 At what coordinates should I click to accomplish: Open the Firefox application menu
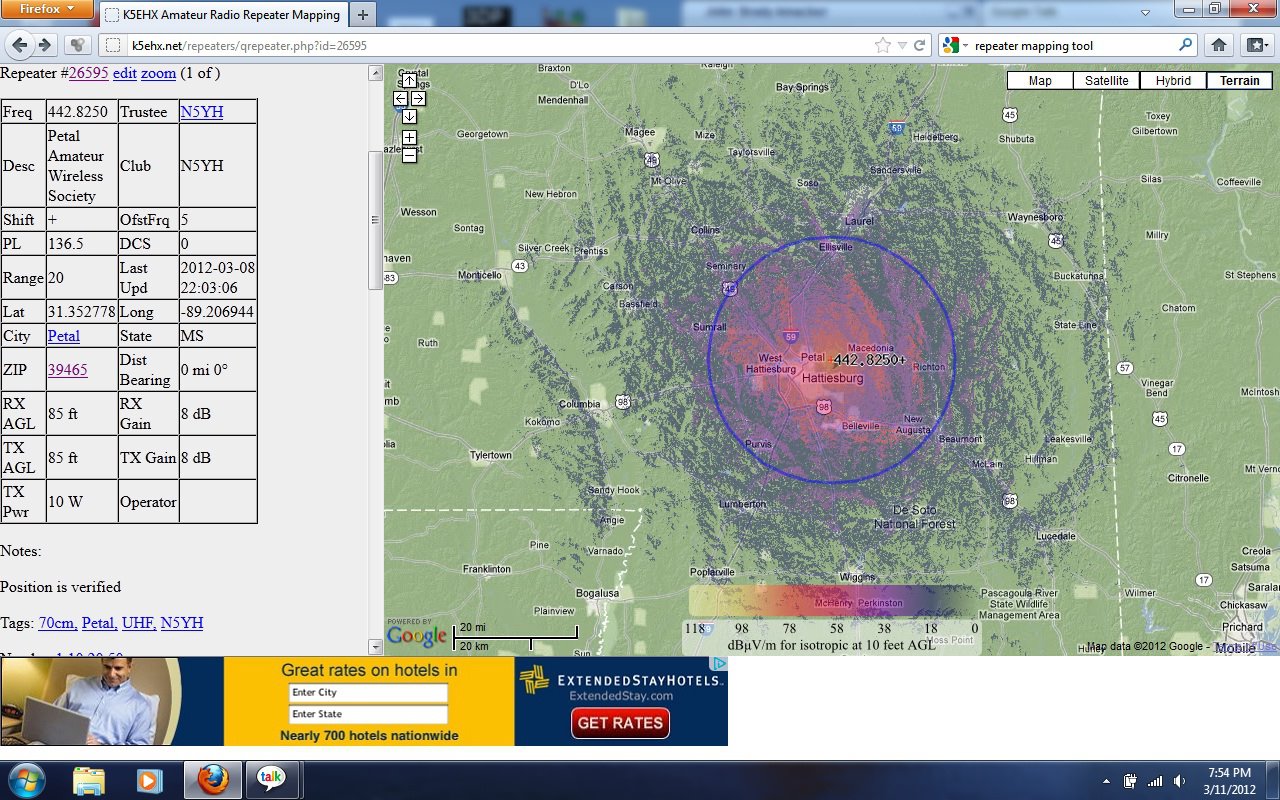click(x=48, y=10)
